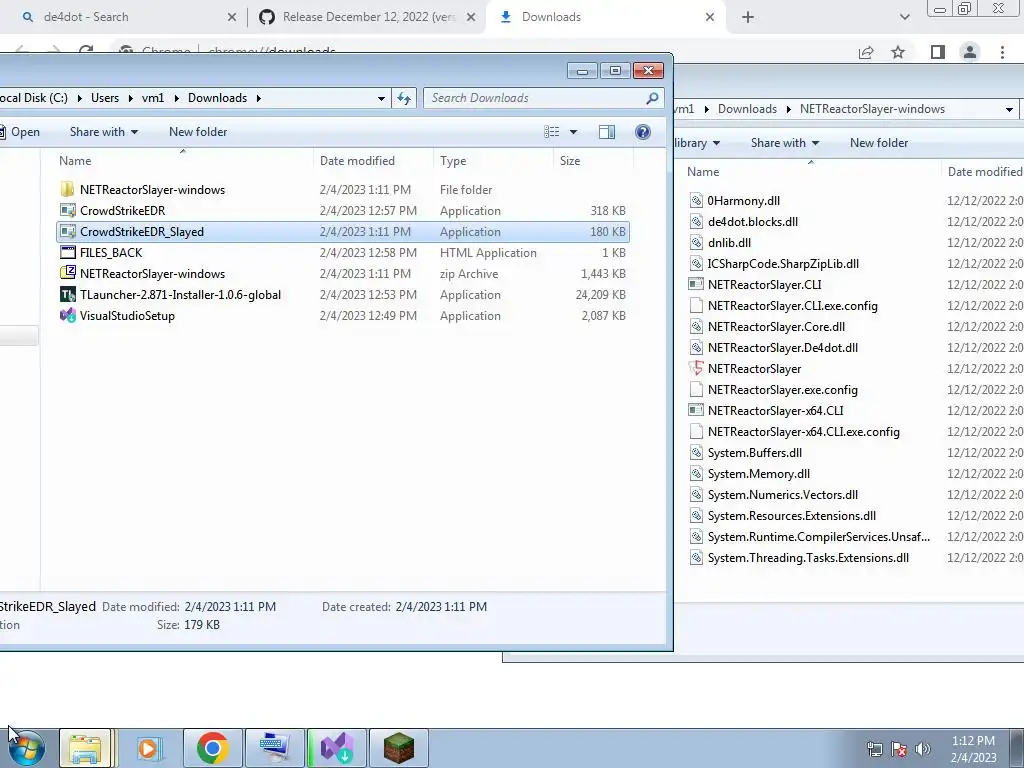Image resolution: width=1024 pixels, height=768 pixels.
Task: Open the library dropdown in NETReactorSlayer window
Action: pos(697,143)
